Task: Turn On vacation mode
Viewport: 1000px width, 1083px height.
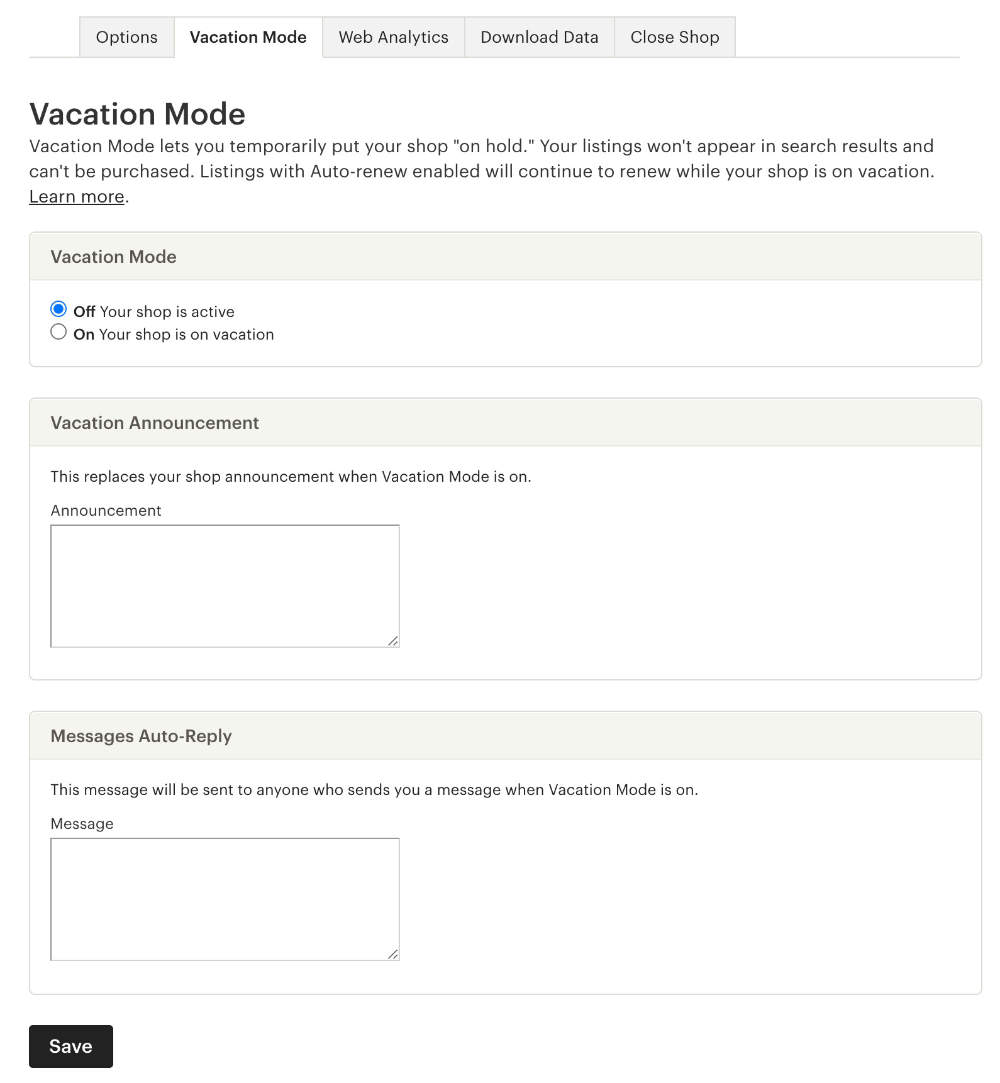Action: 58,331
